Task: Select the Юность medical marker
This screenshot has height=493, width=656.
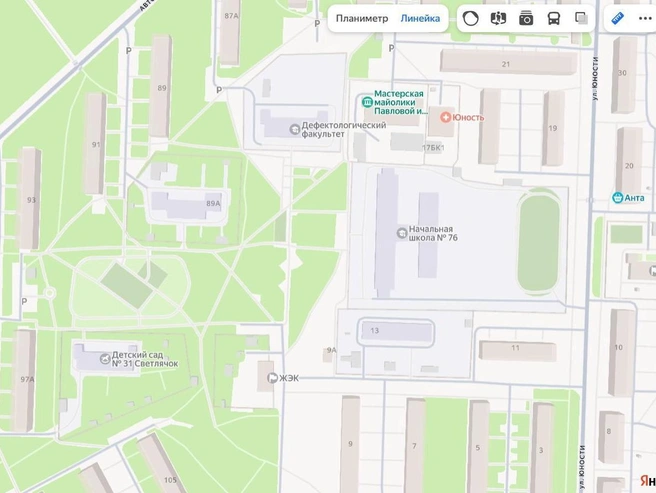Action: pos(446,117)
